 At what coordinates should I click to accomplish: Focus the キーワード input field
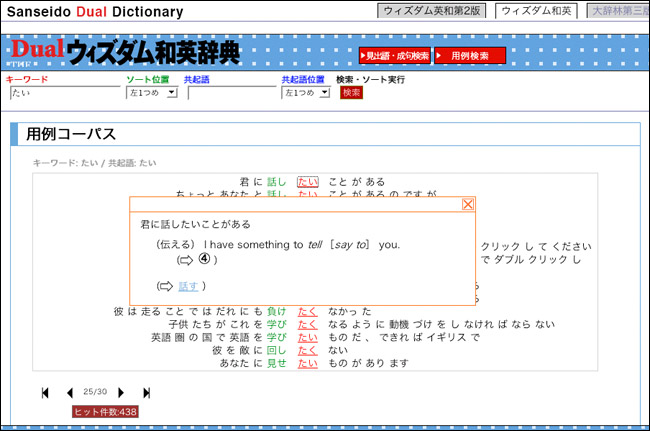tap(65, 93)
